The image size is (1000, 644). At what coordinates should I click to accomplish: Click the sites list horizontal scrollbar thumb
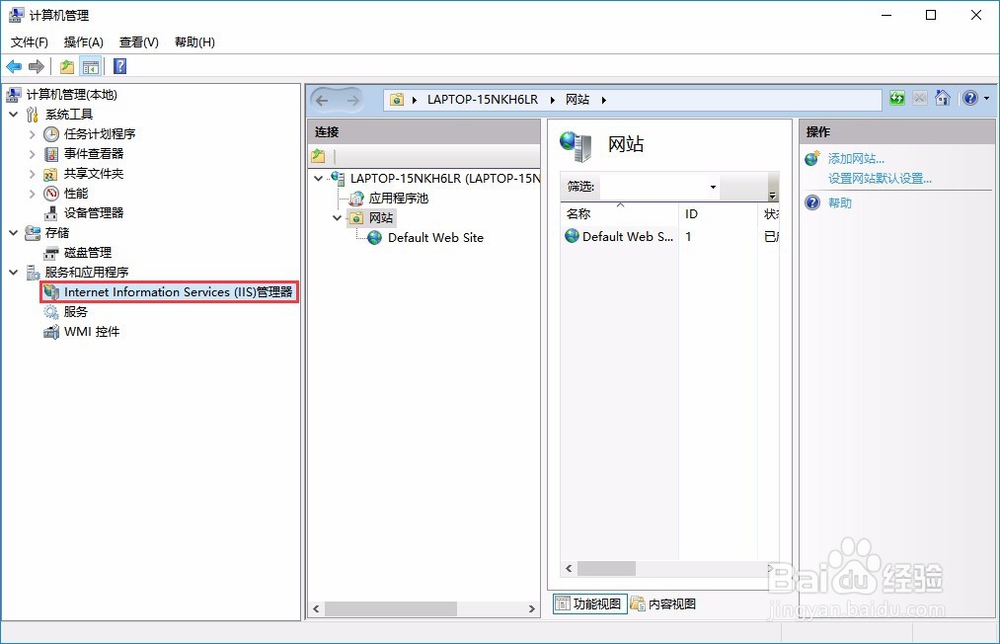click(x=606, y=568)
